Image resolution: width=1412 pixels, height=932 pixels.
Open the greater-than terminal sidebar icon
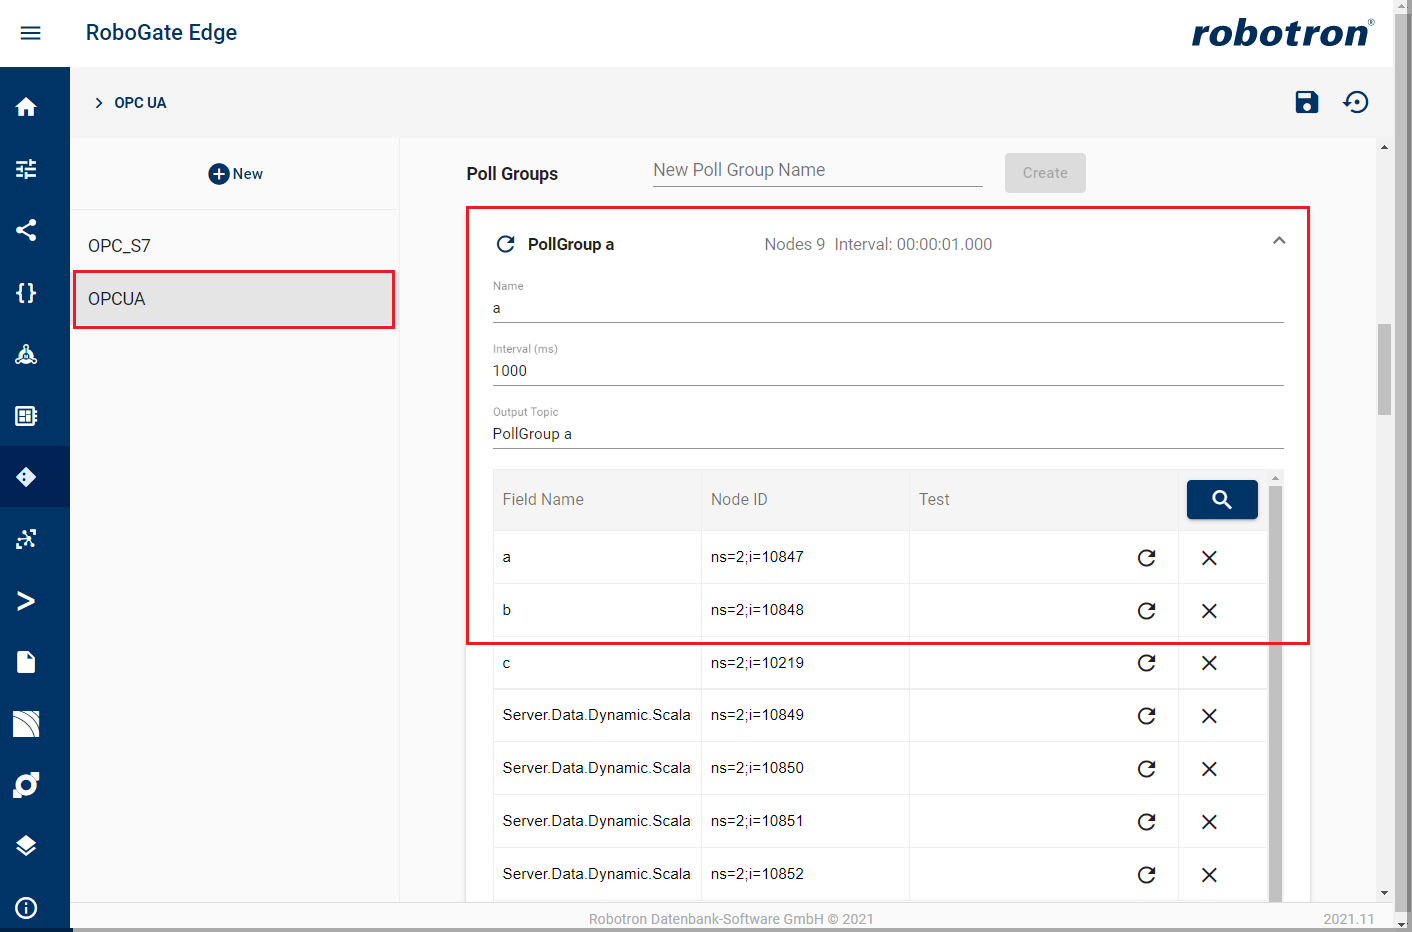(x=27, y=600)
